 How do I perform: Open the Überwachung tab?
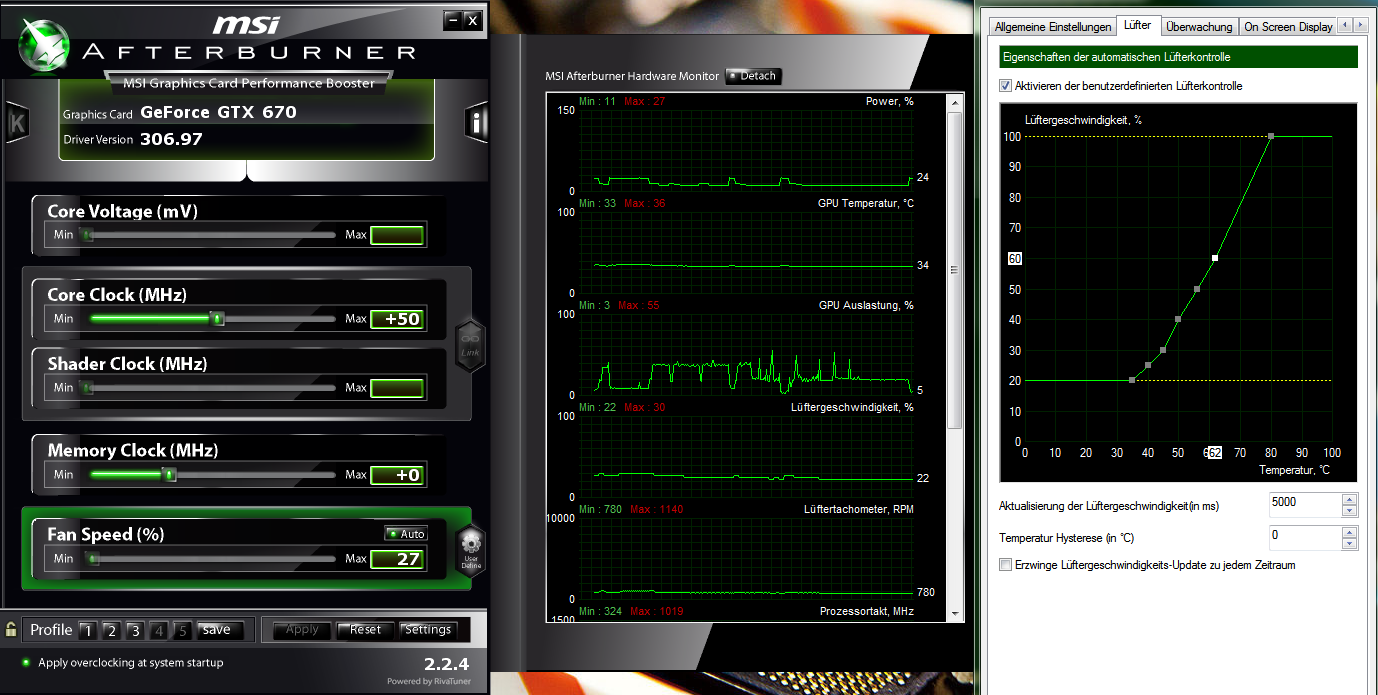[1199, 27]
